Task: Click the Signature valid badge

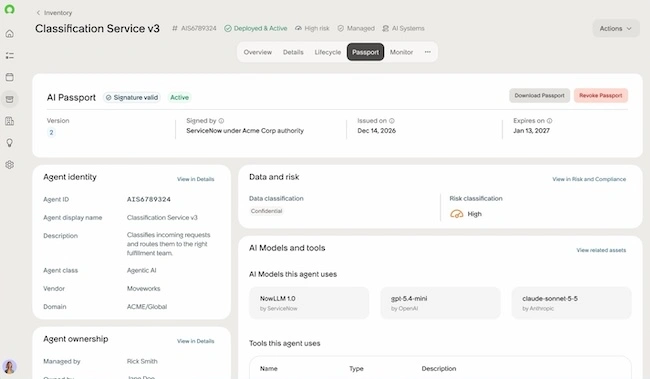Action: (132, 97)
